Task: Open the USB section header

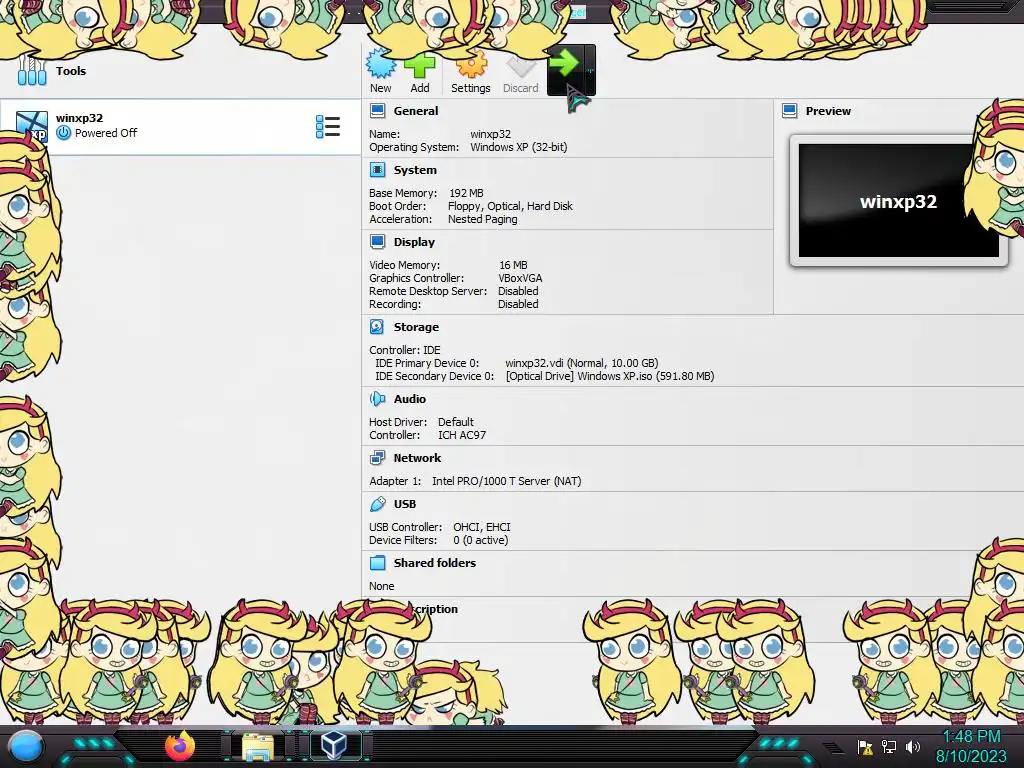Action: (x=404, y=504)
